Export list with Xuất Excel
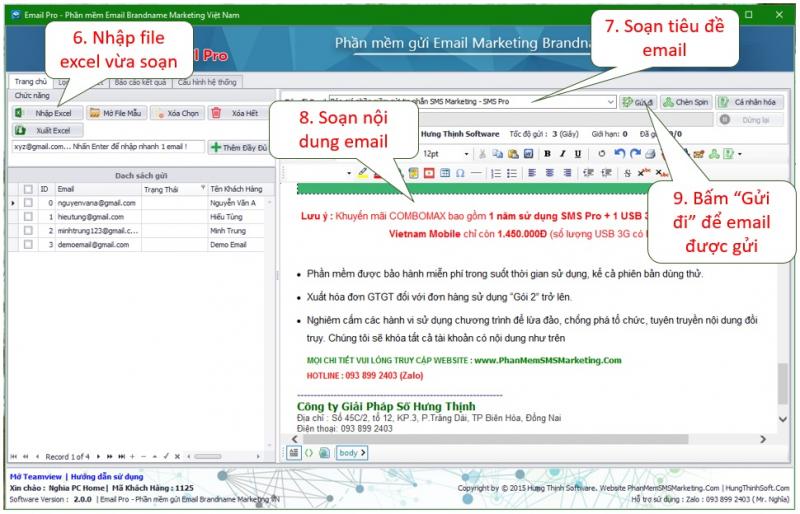800x514 pixels. pyautogui.click(x=47, y=130)
